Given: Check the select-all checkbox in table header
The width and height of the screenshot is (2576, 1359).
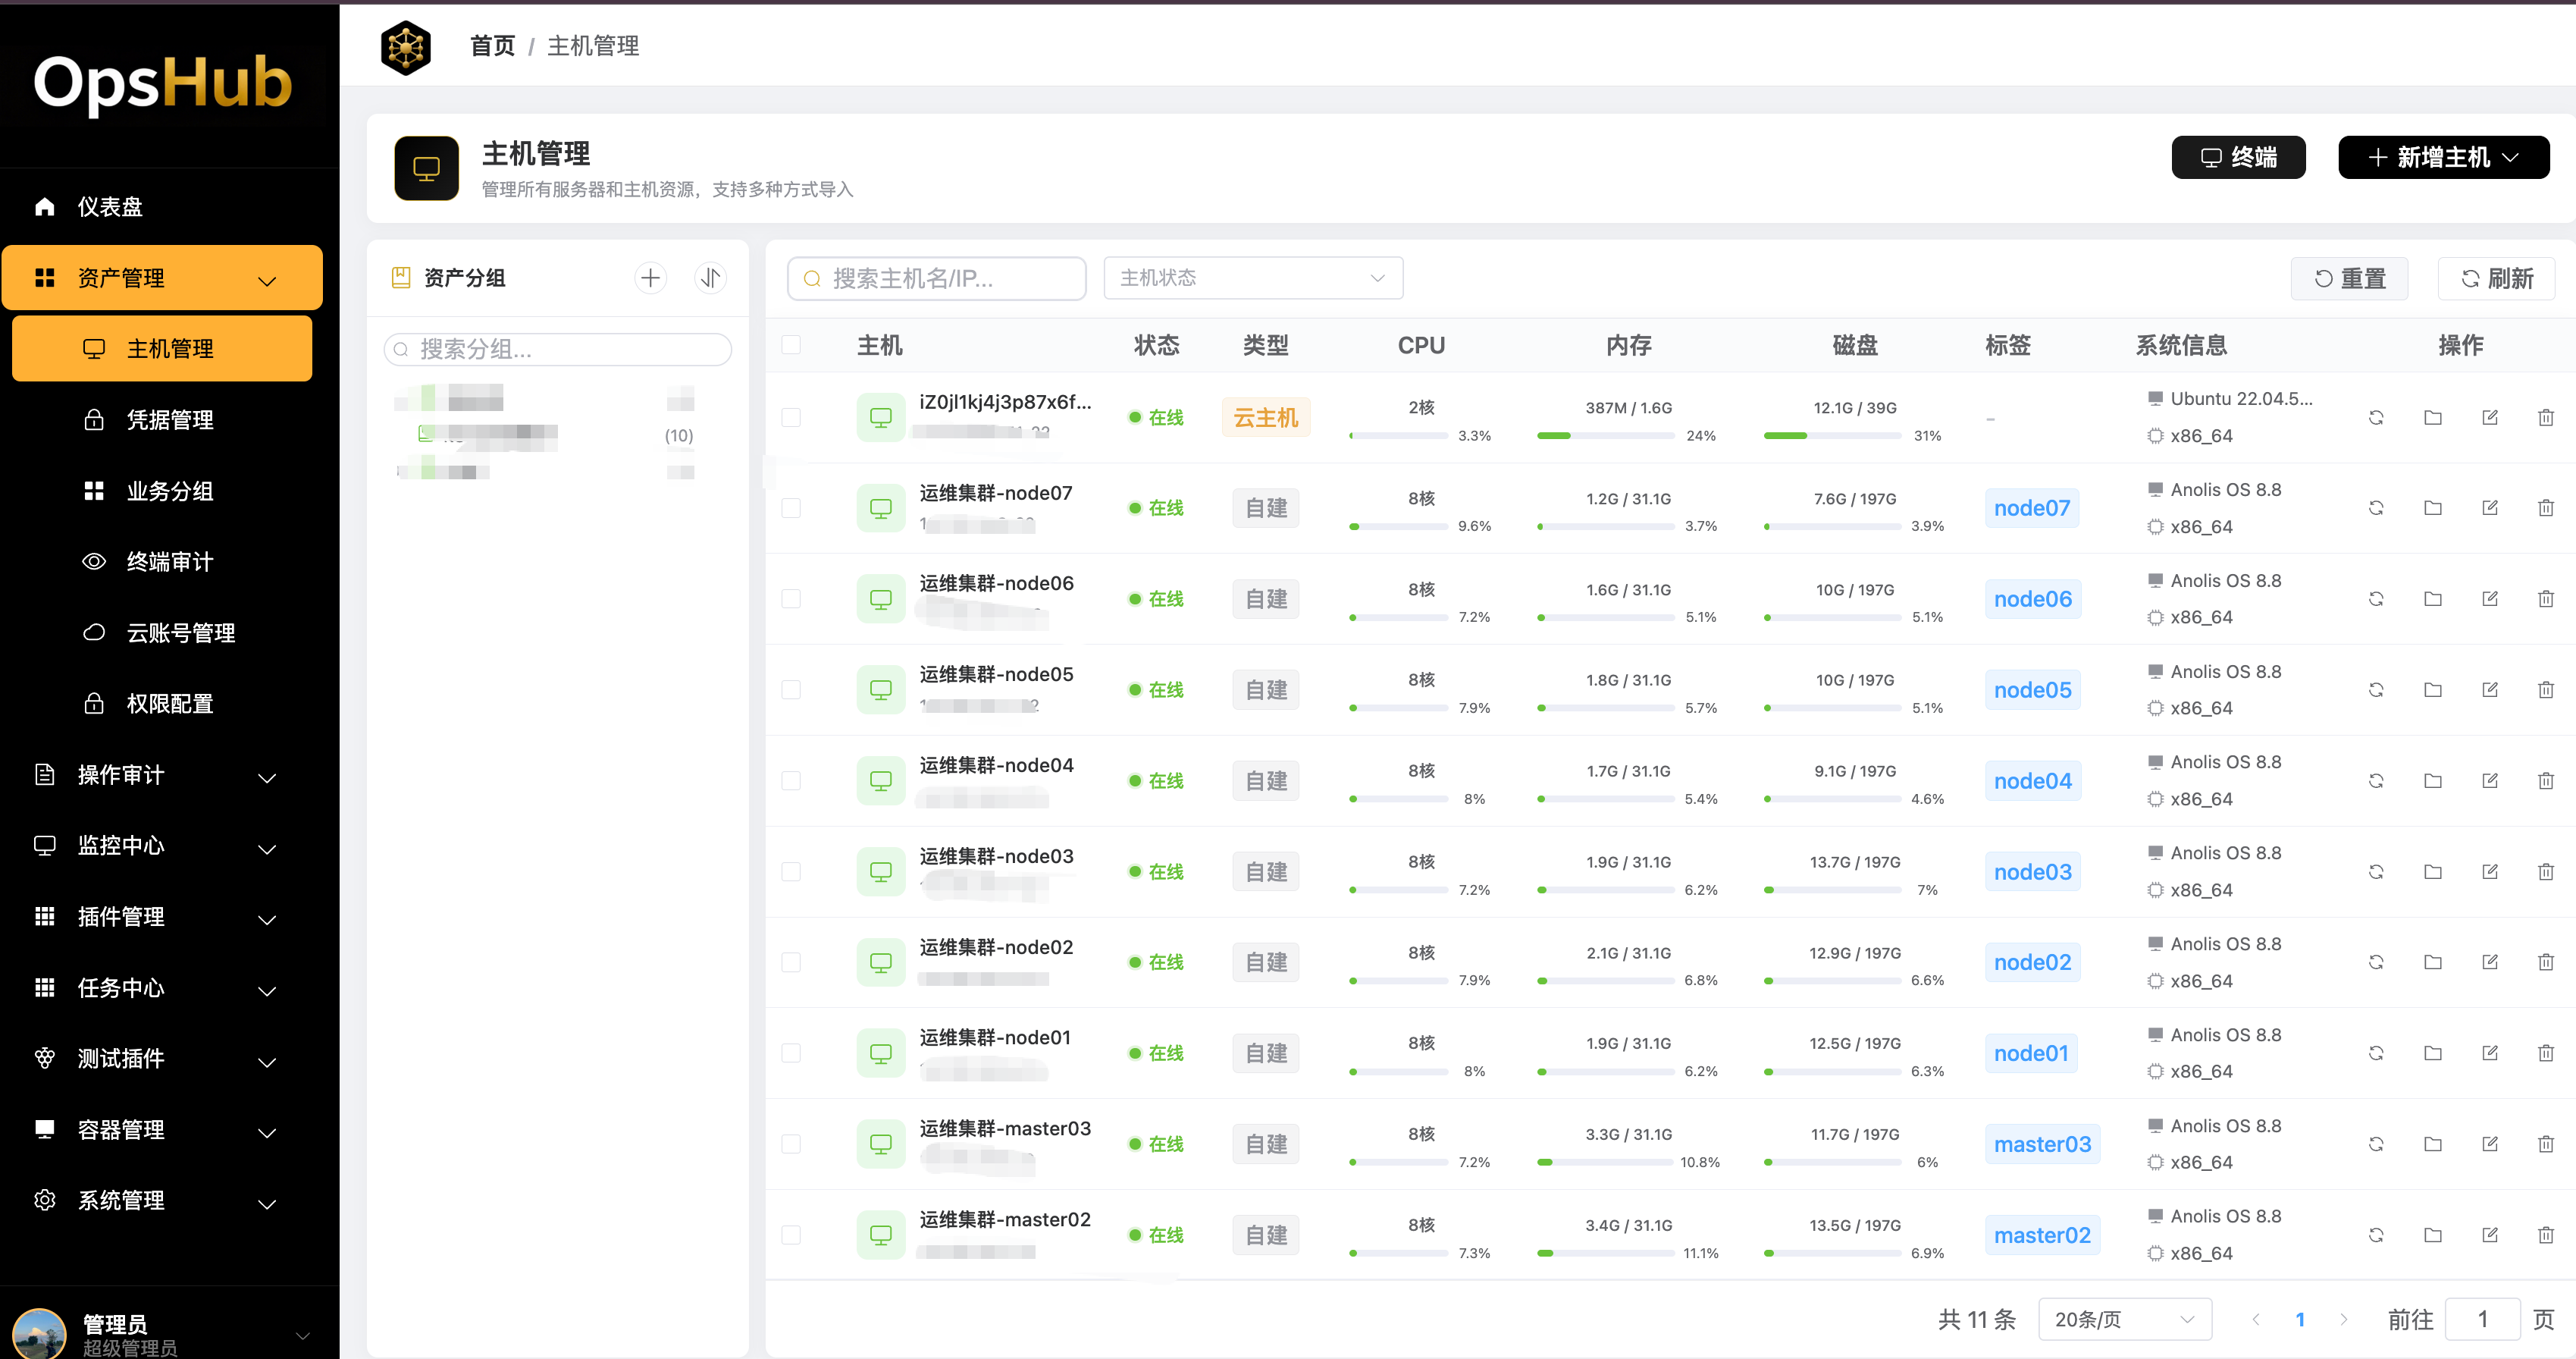Looking at the screenshot, I should tap(791, 345).
